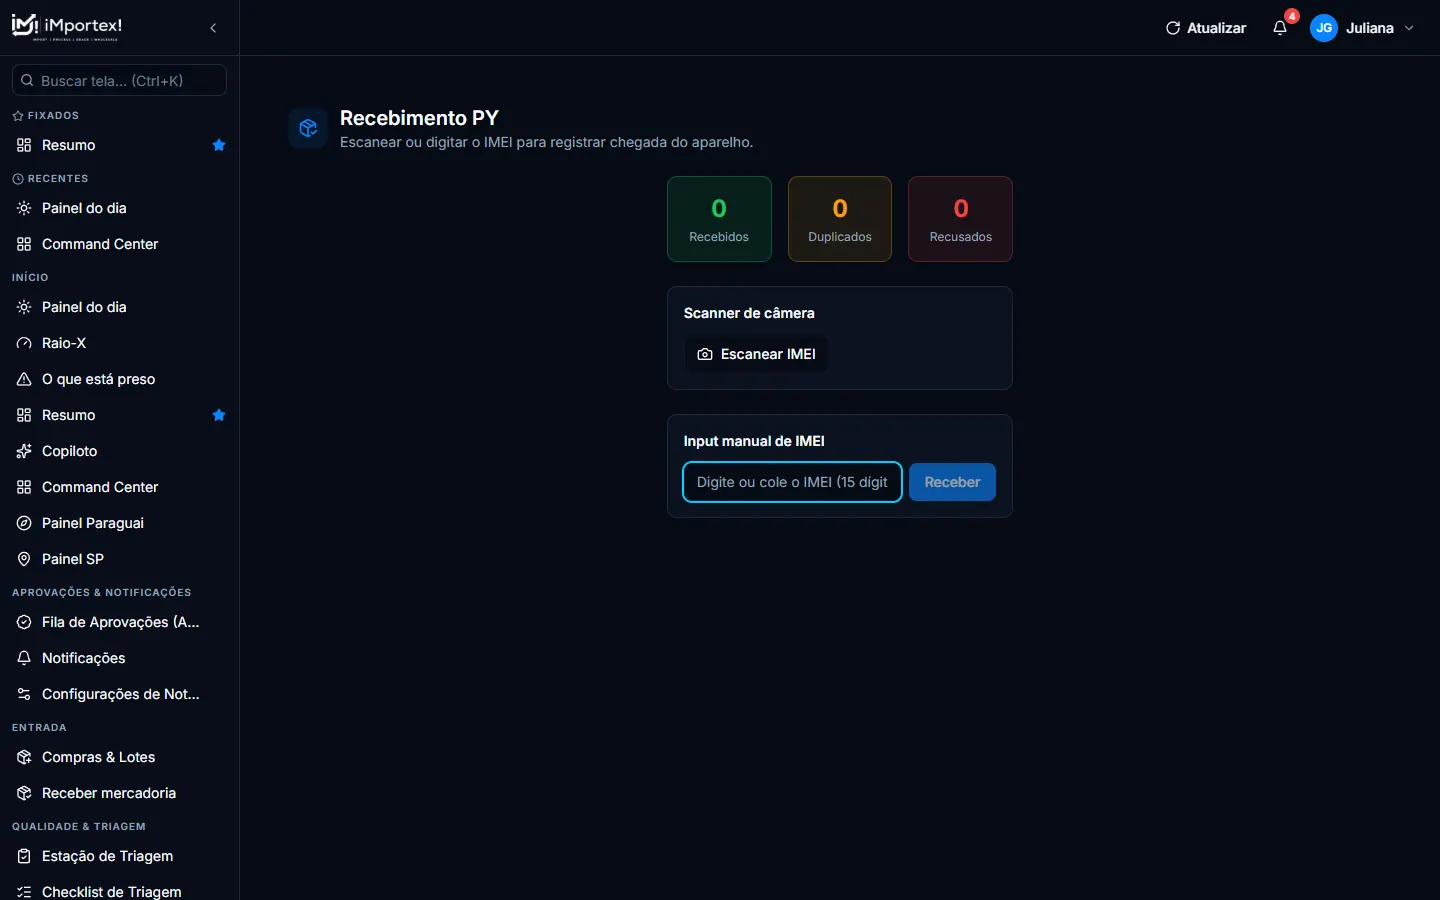Open O que está preso with the warning icon
The height and width of the screenshot is (900, 1440).
pos(119,379)
